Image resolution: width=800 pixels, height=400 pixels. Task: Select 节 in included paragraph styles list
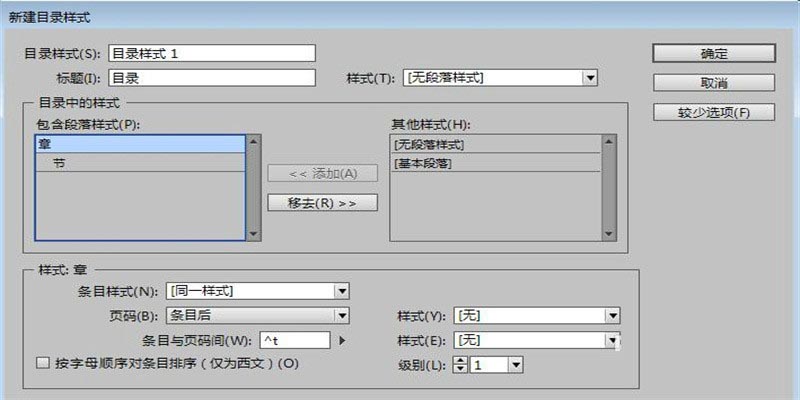pos(140,163)
